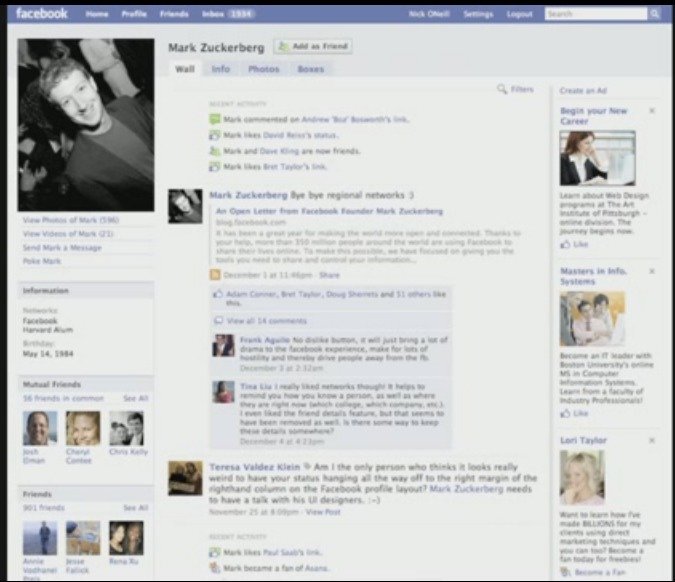Screen dimensions: 675x582
Task: Click the Lori Taylor ad photo
Action: (x=582, y=478)
